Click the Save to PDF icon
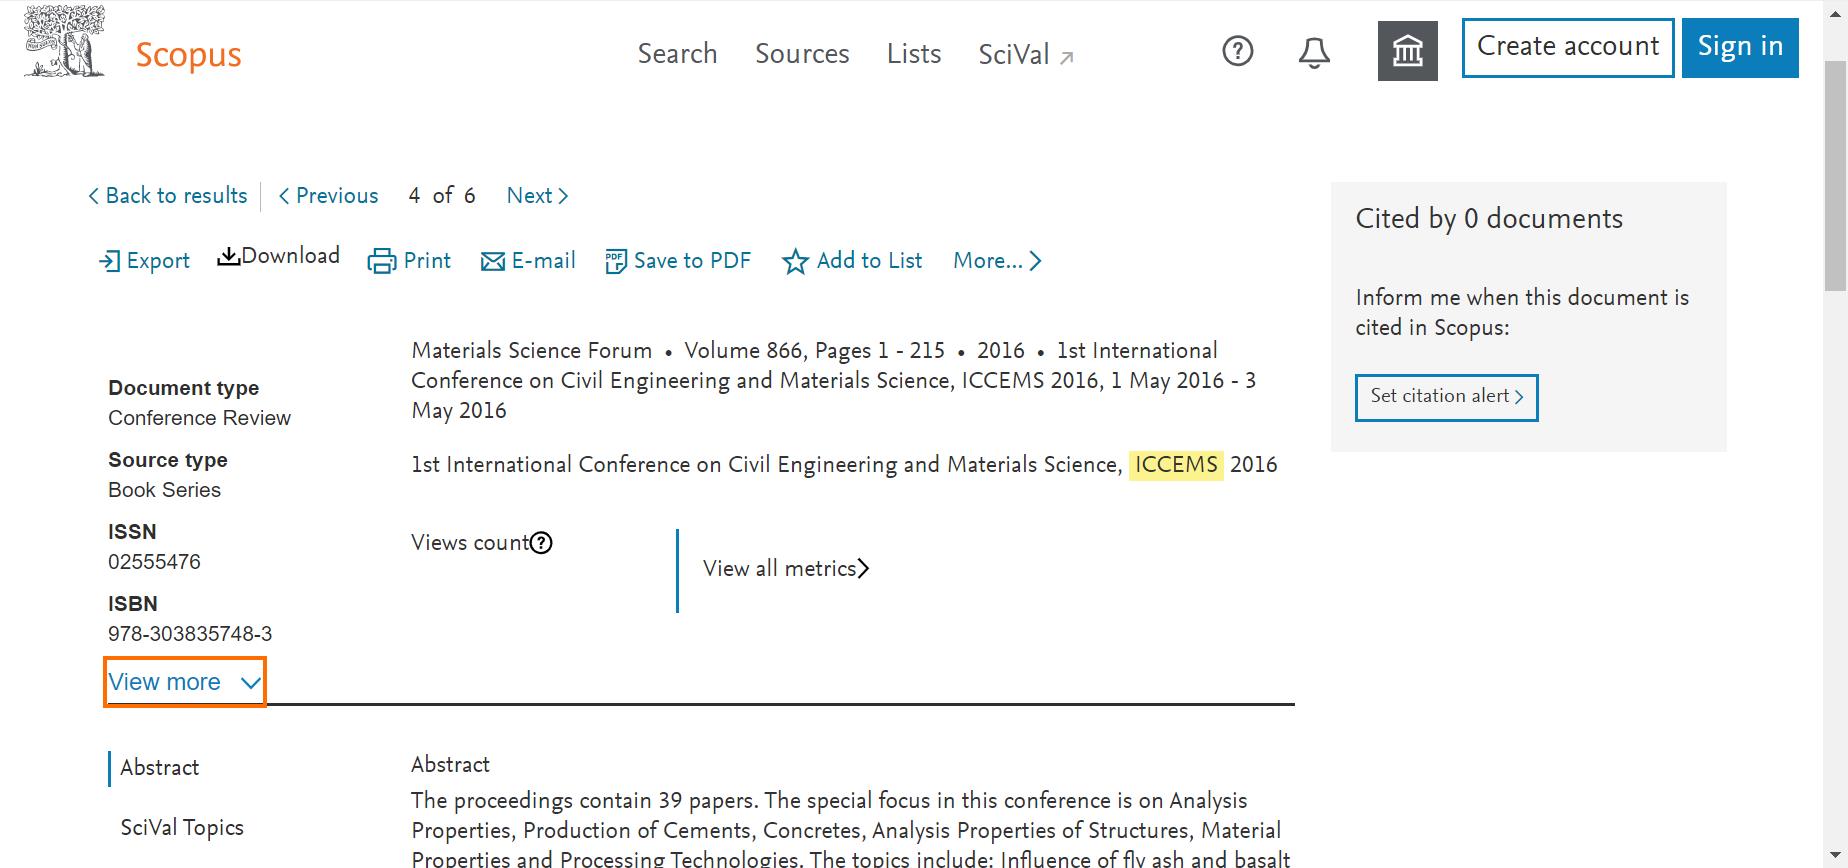This screenshot has width=1848, height=868. pyautogui.click(x=616, y=262)
